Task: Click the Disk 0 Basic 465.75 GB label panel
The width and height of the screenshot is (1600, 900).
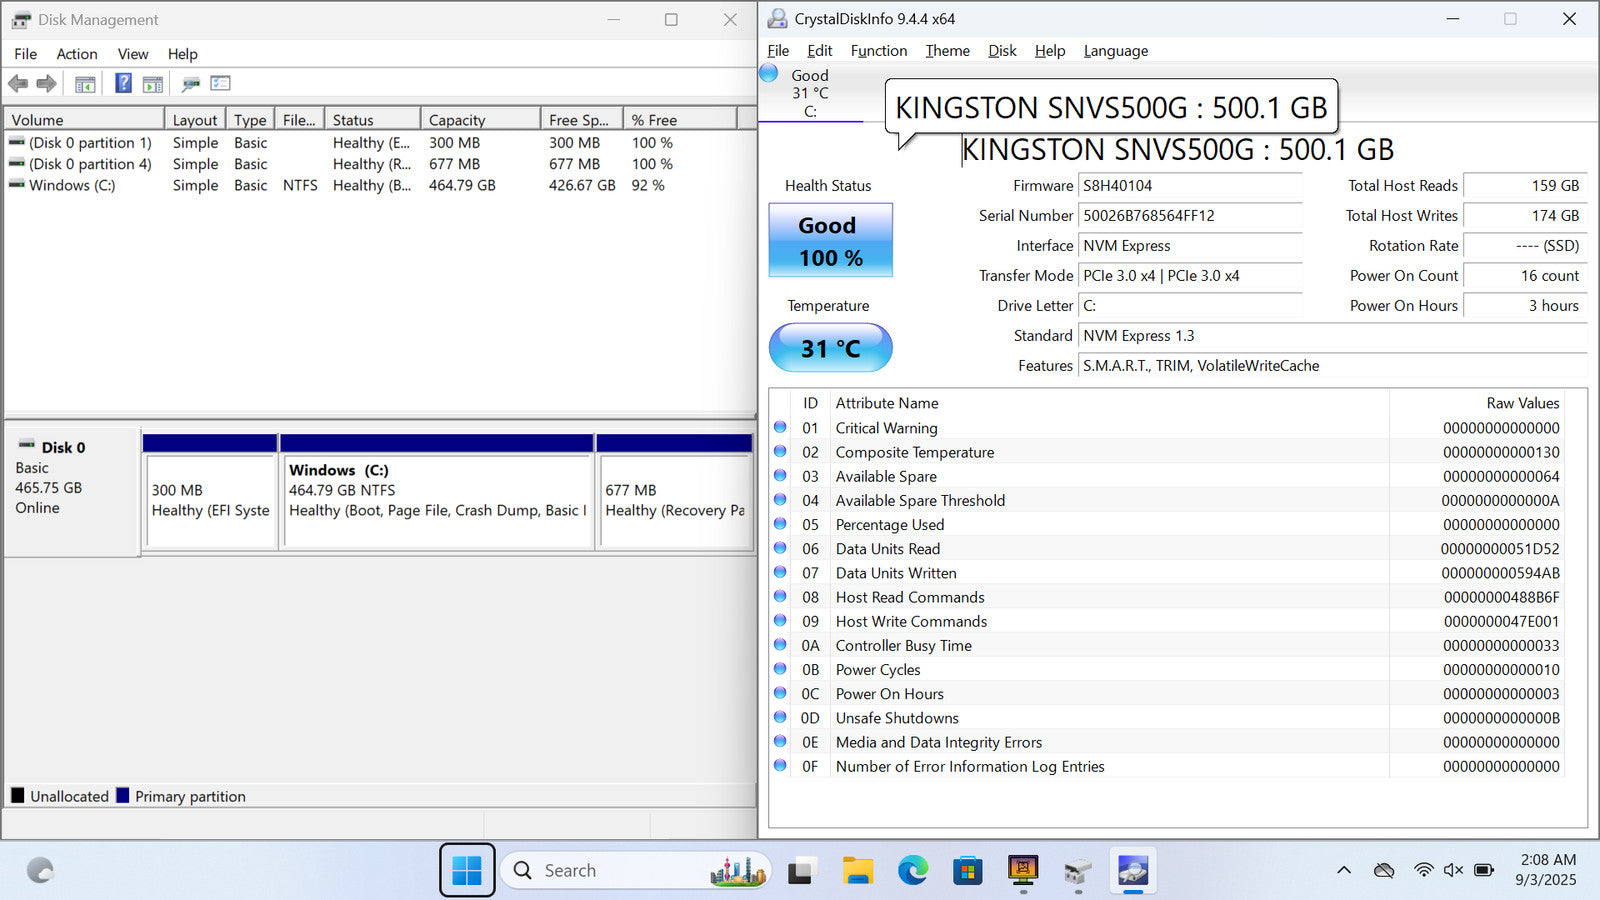Action: [72, 490]
